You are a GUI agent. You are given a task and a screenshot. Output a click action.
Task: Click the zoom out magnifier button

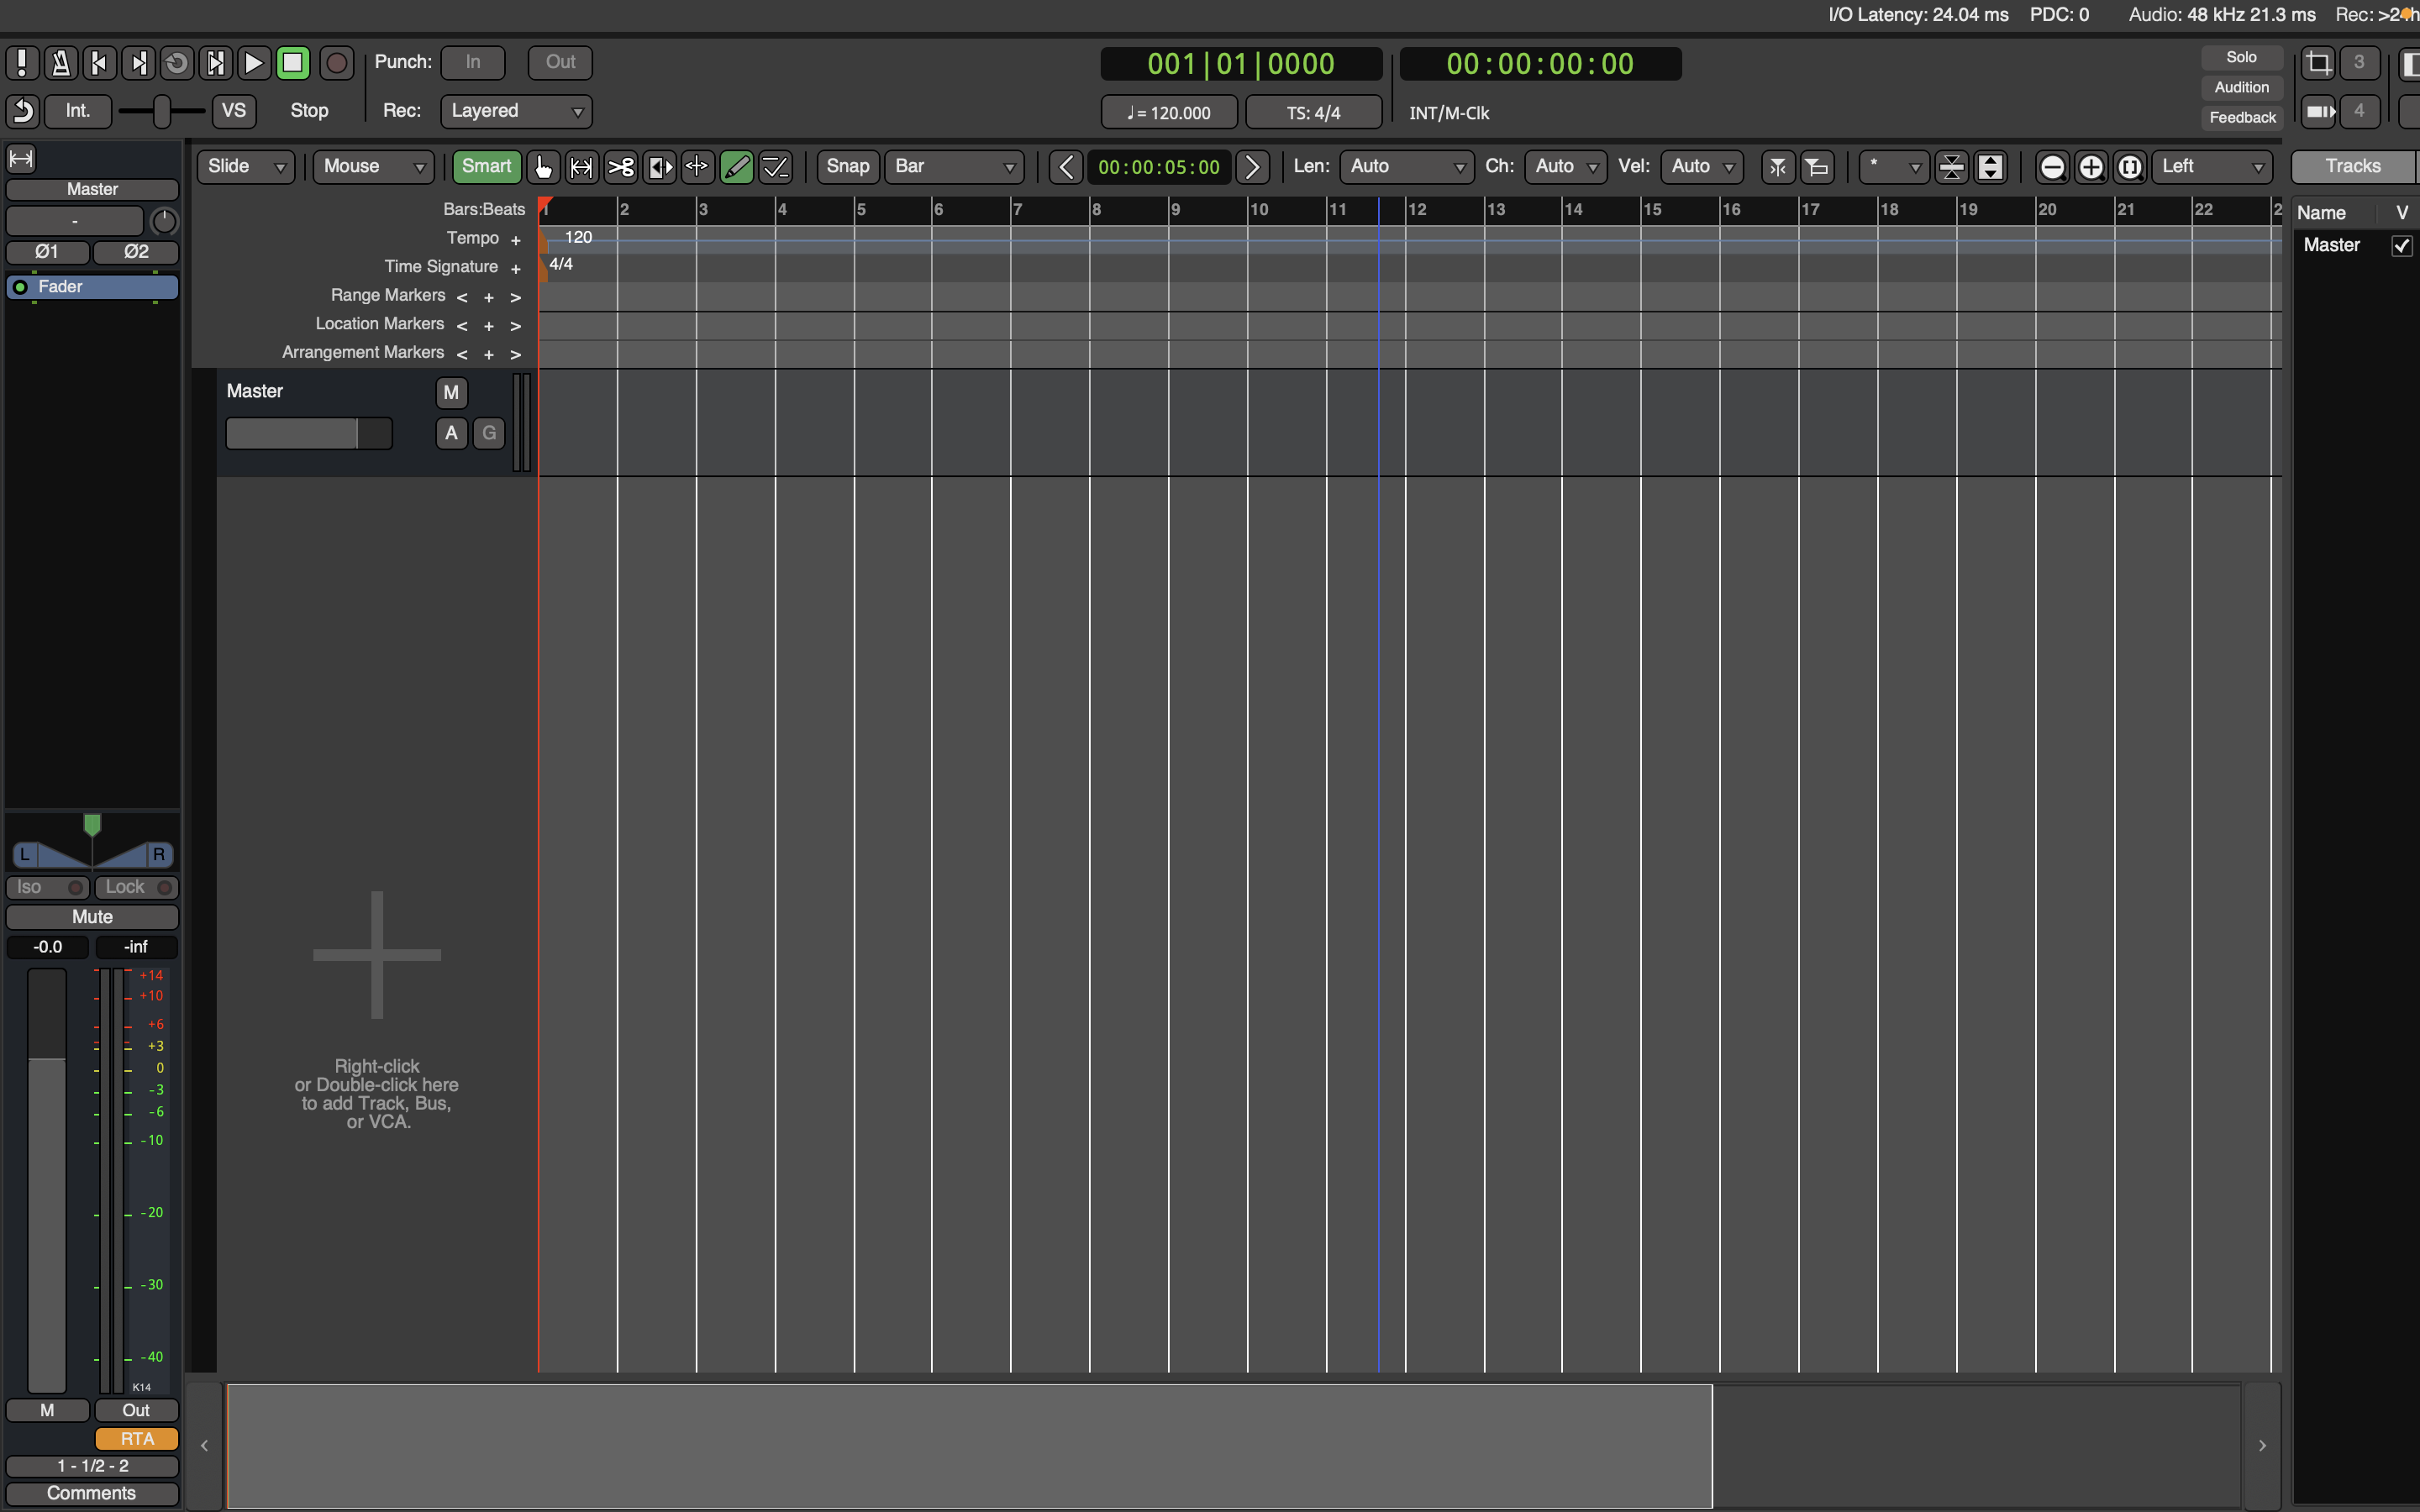coord(2051,167)
